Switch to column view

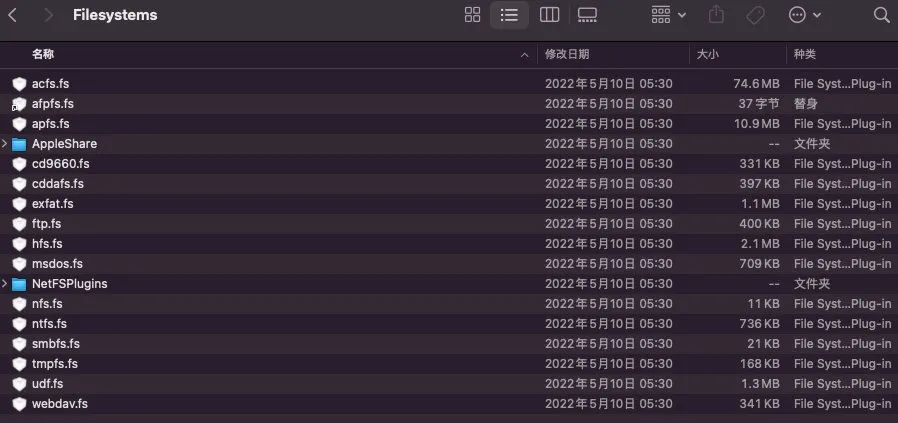[549, 15]
